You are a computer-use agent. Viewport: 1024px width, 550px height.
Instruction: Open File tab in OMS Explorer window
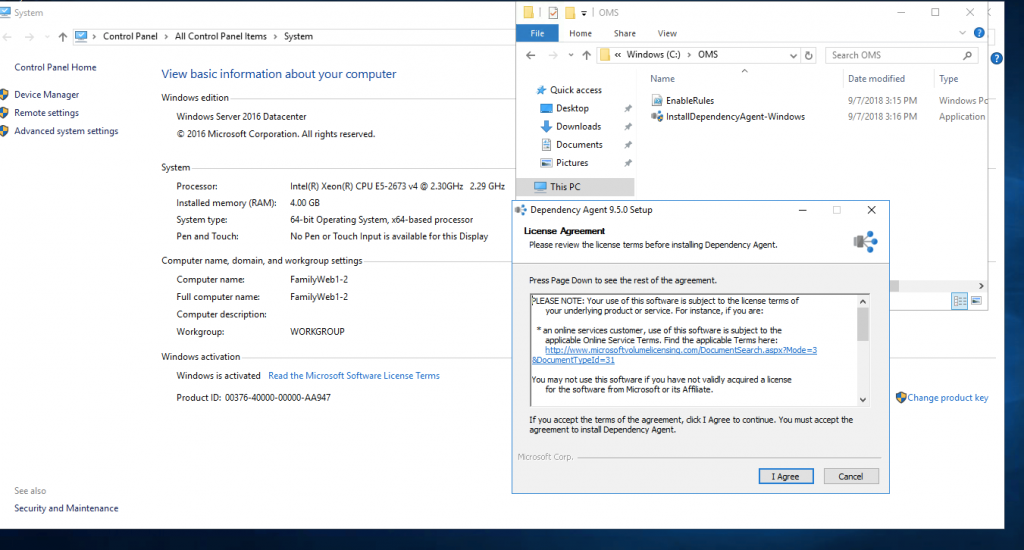pos(537,33)
